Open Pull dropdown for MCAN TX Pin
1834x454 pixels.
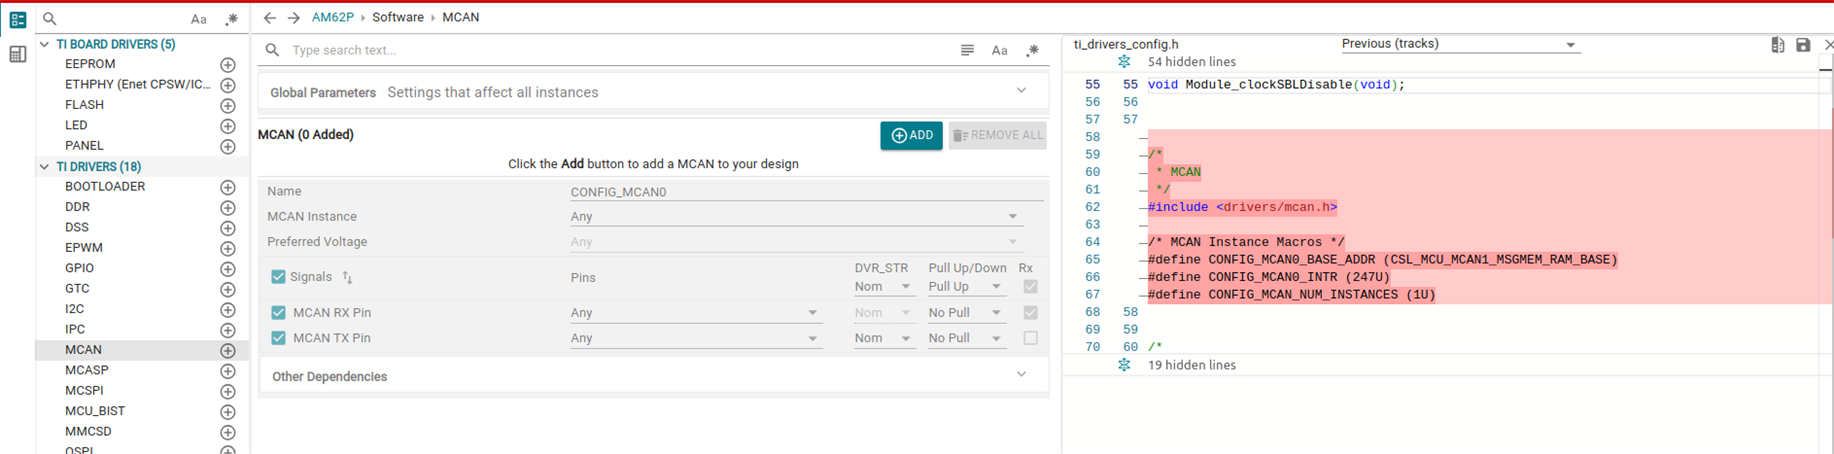point(965,338)
